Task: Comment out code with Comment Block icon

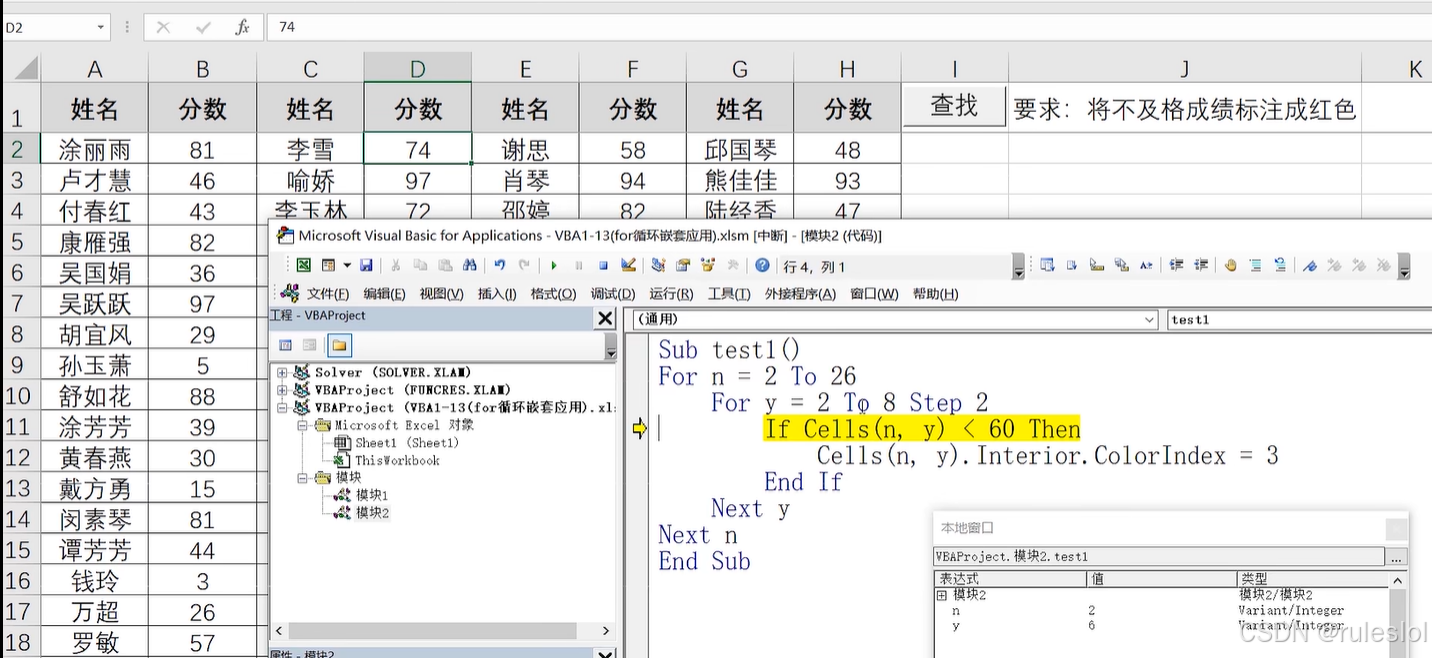Action: click(1255, 265)
